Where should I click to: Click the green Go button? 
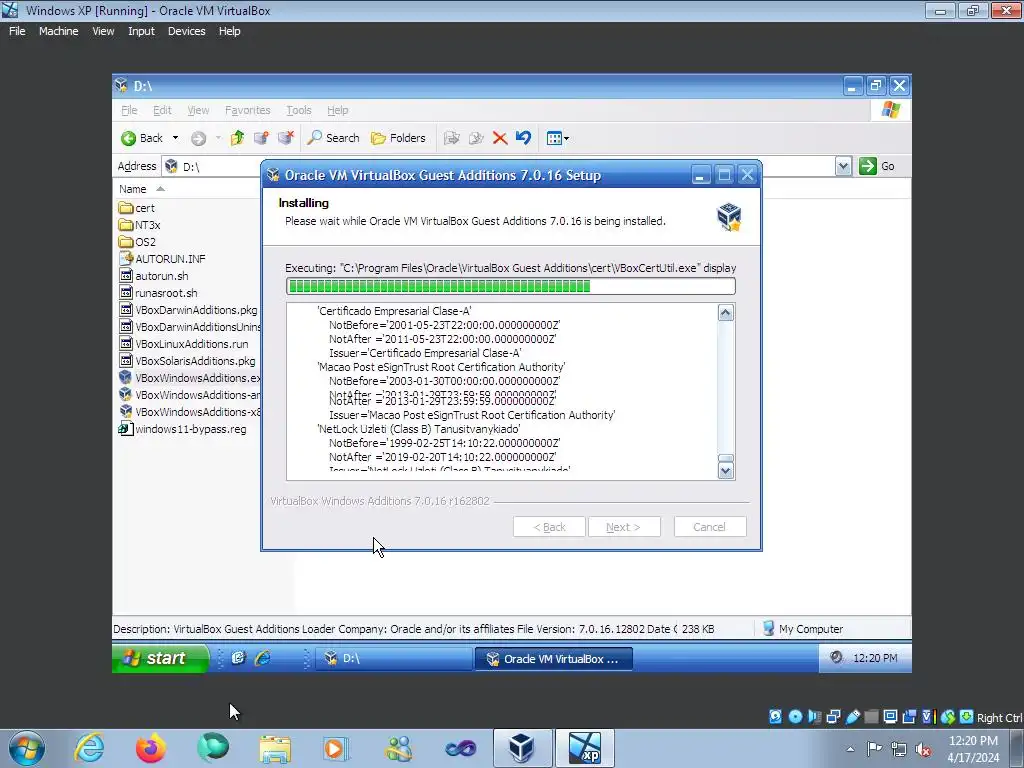[x=876, y=166]
